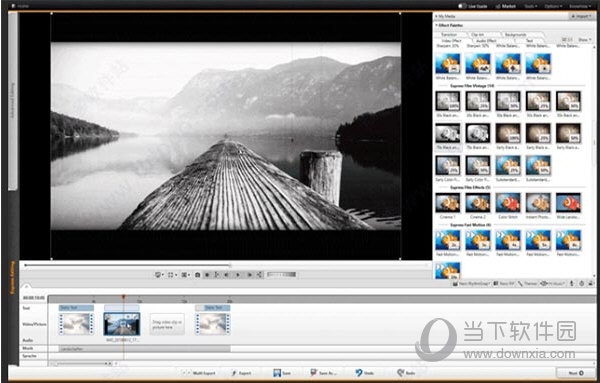The image size is (600, 383).
Task: Pick the Substandard 50% effect
Action: pyautogui.click(x=538, y=169)
